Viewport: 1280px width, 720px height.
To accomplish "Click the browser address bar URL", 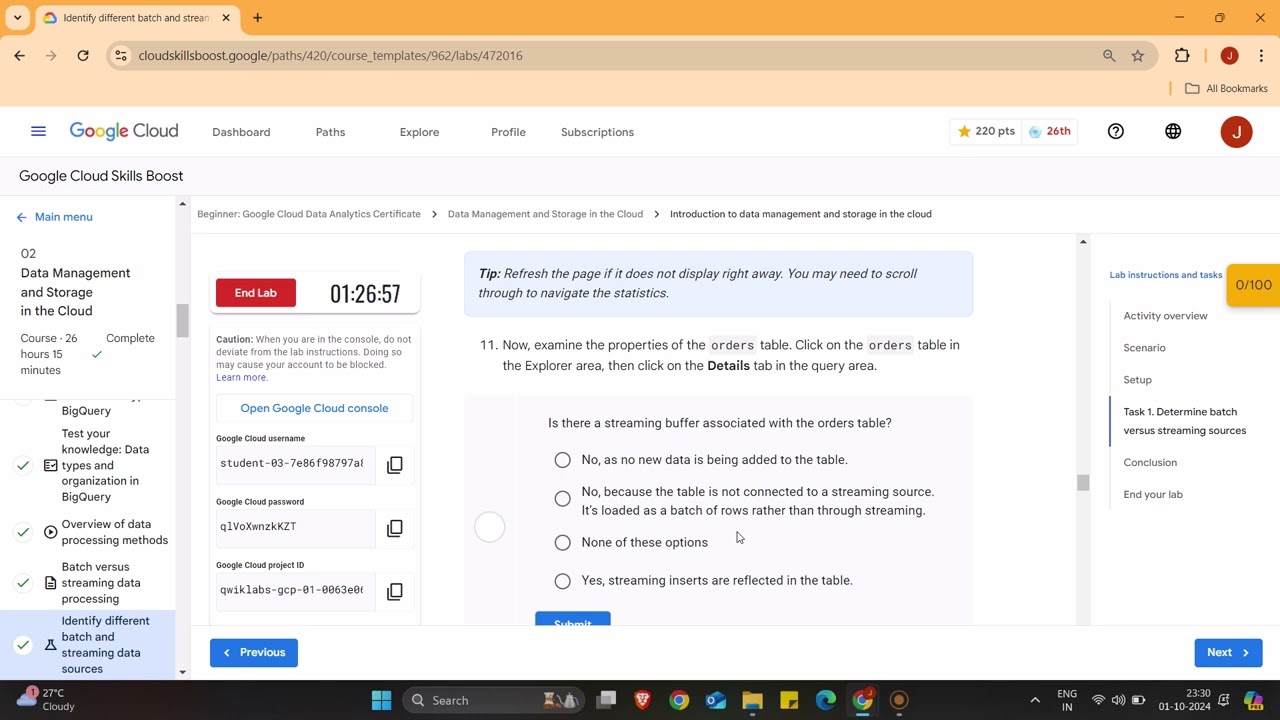I will click(330, 56).
